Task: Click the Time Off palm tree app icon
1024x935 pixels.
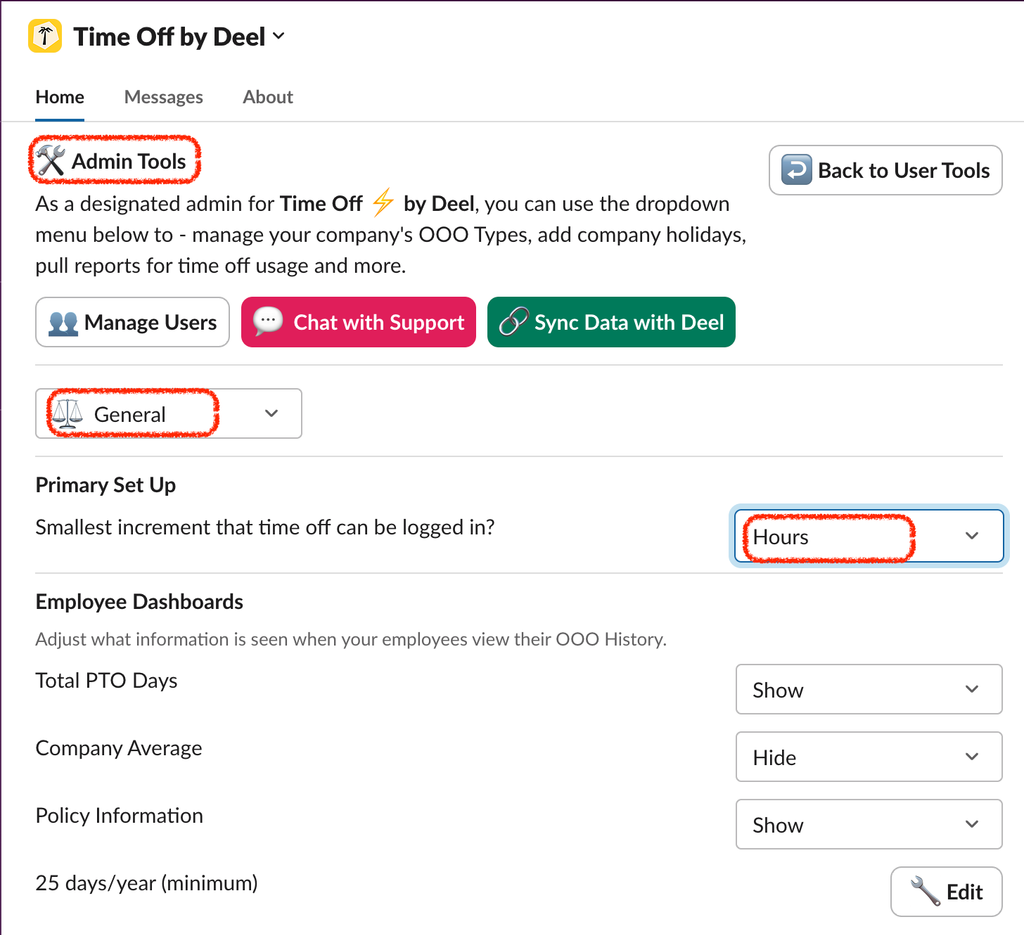Action: 45,37
